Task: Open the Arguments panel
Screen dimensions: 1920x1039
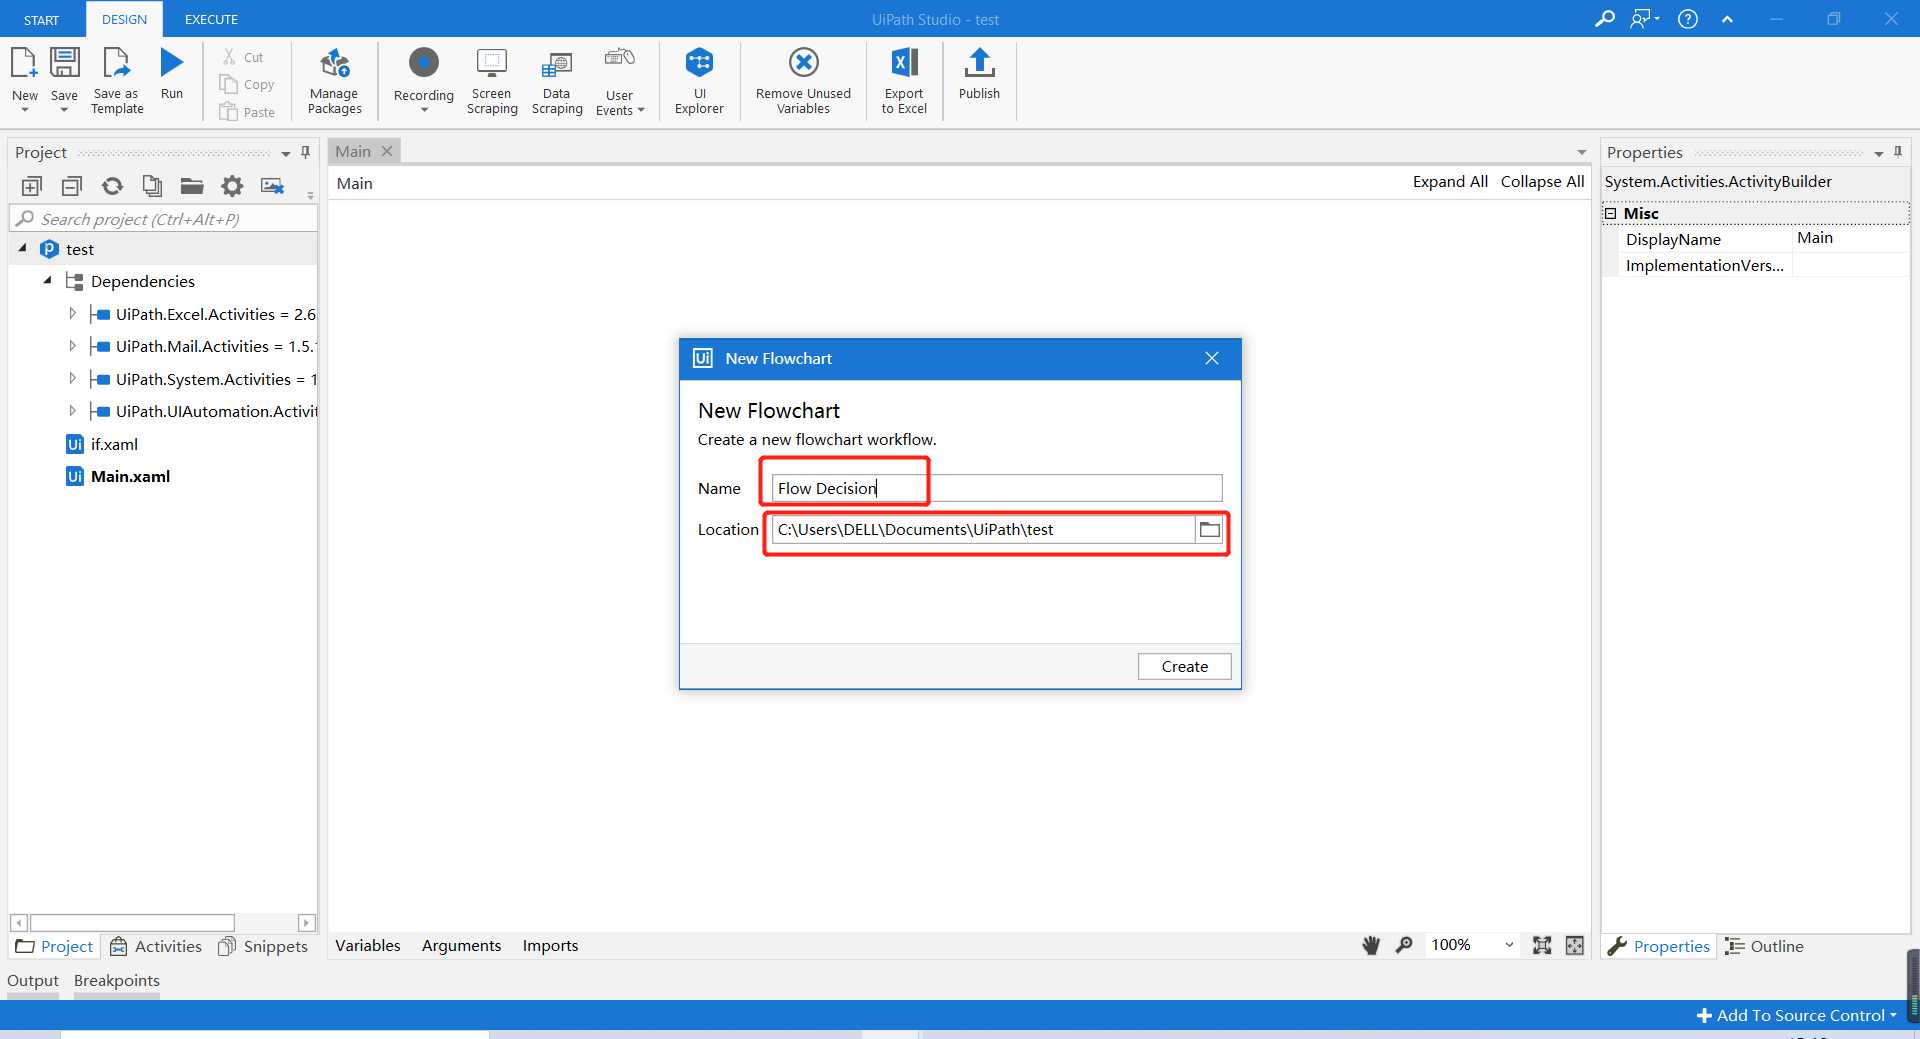Action: (x=461, y=946)
